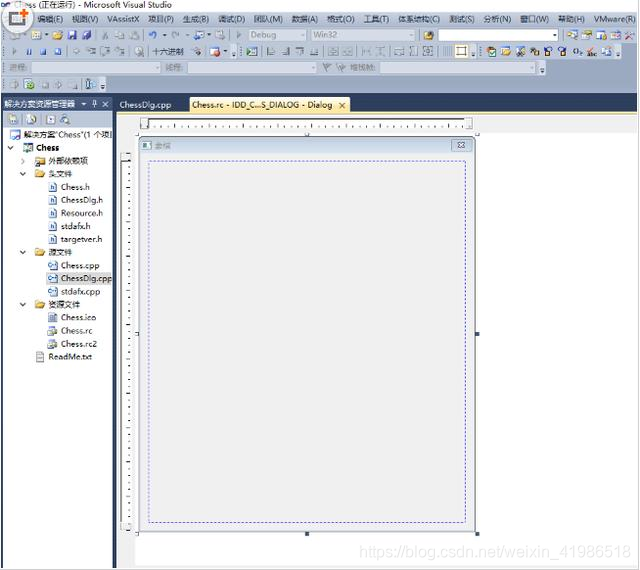Click the dialog preview's close button
The height and width of the screenshot is (570, 640).
pos(461,145)
